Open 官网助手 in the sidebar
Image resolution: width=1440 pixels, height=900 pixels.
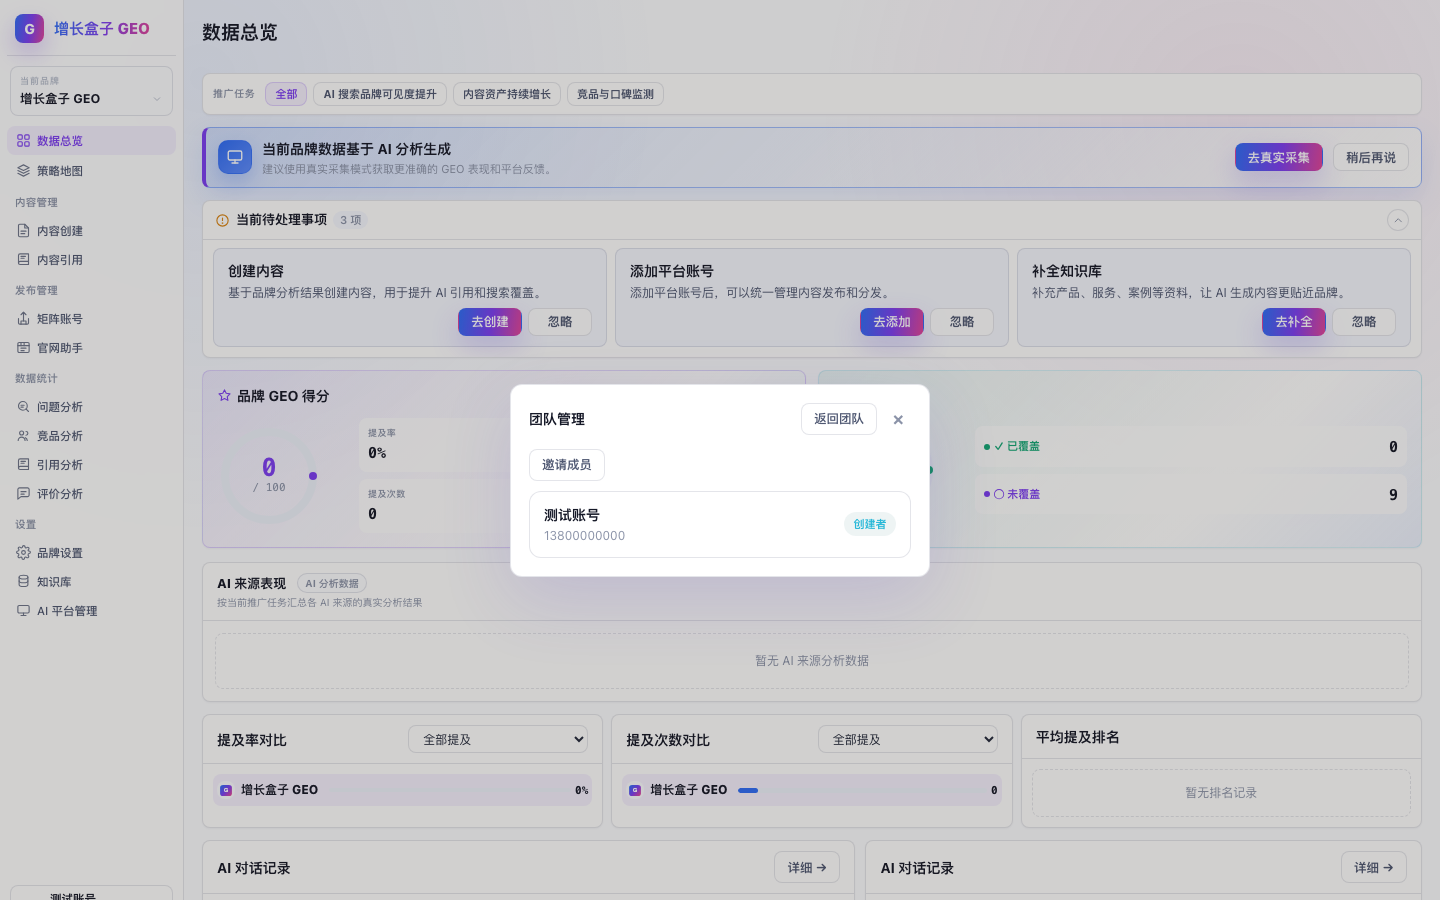[x=91, y=348]
